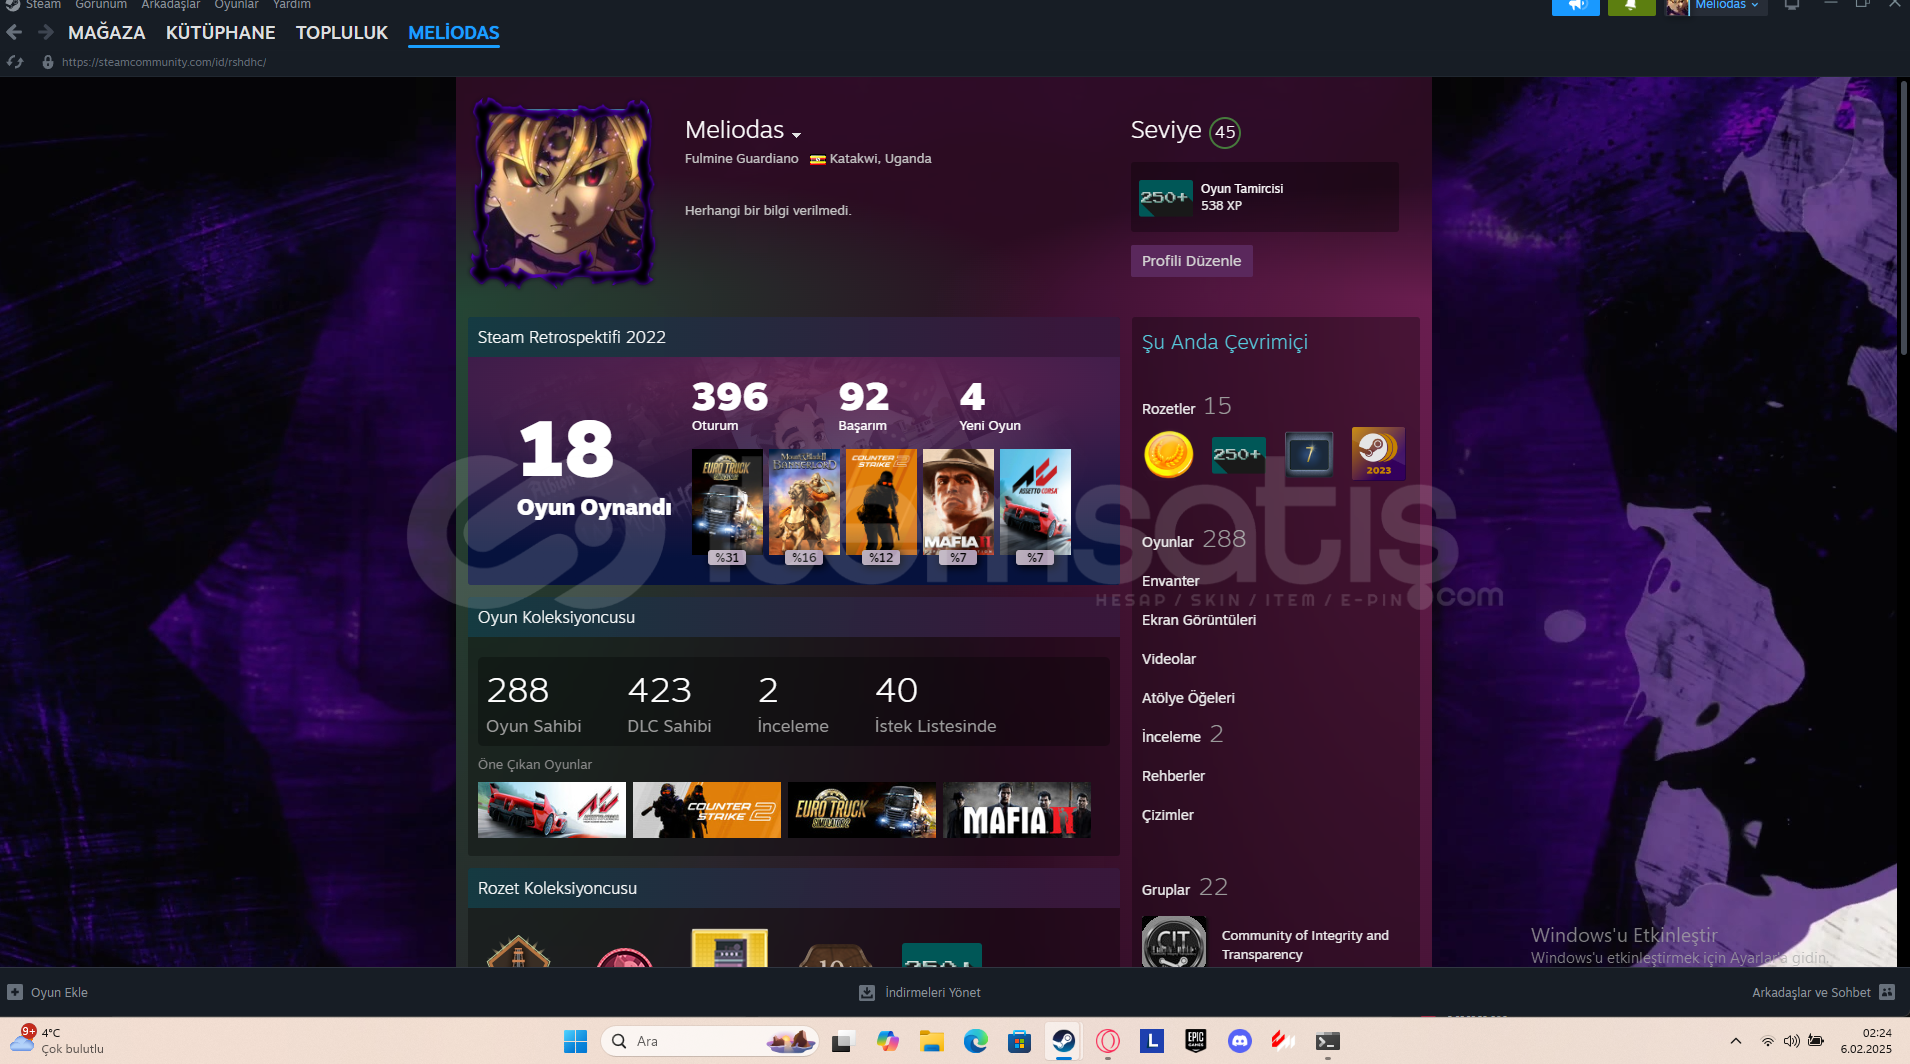Open Microsoft Edge from the taskbar

coord(976,1041)
